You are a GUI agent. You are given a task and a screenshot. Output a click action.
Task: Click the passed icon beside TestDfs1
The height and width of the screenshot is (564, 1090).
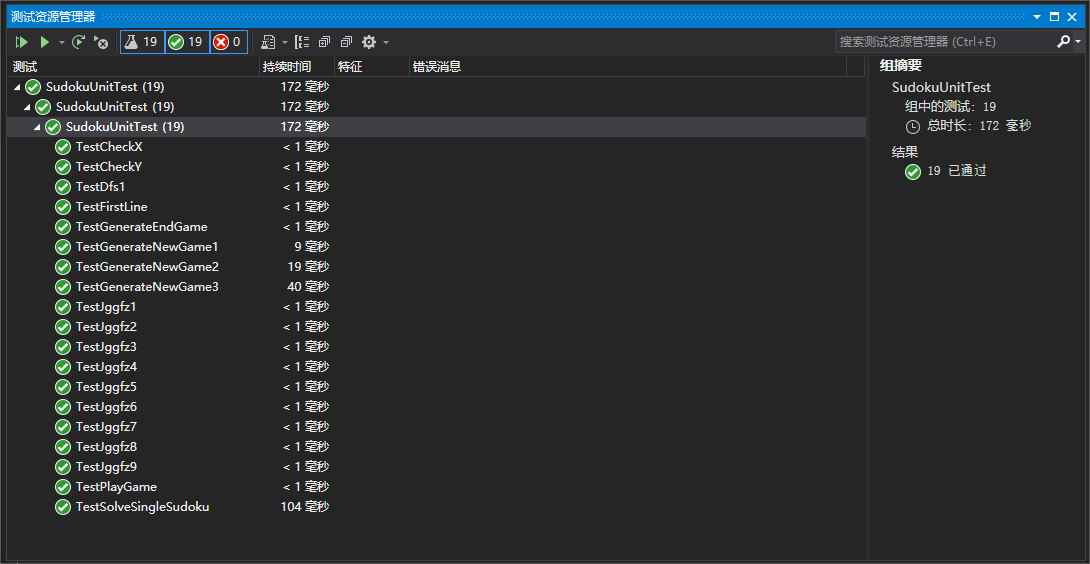pos(63,187)
